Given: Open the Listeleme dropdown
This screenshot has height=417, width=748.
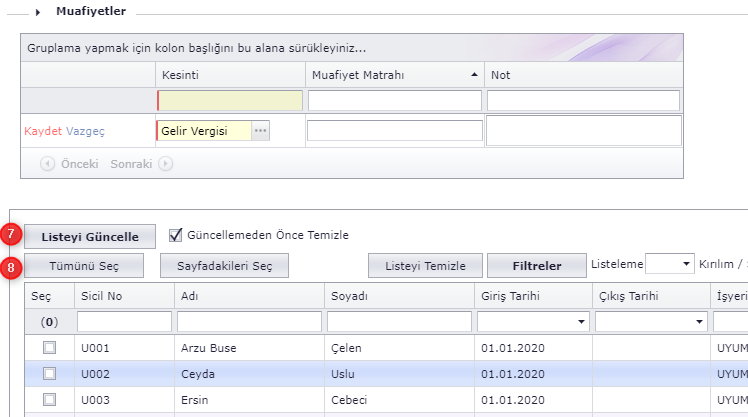Looking at the screenshot, I should 685,264.
